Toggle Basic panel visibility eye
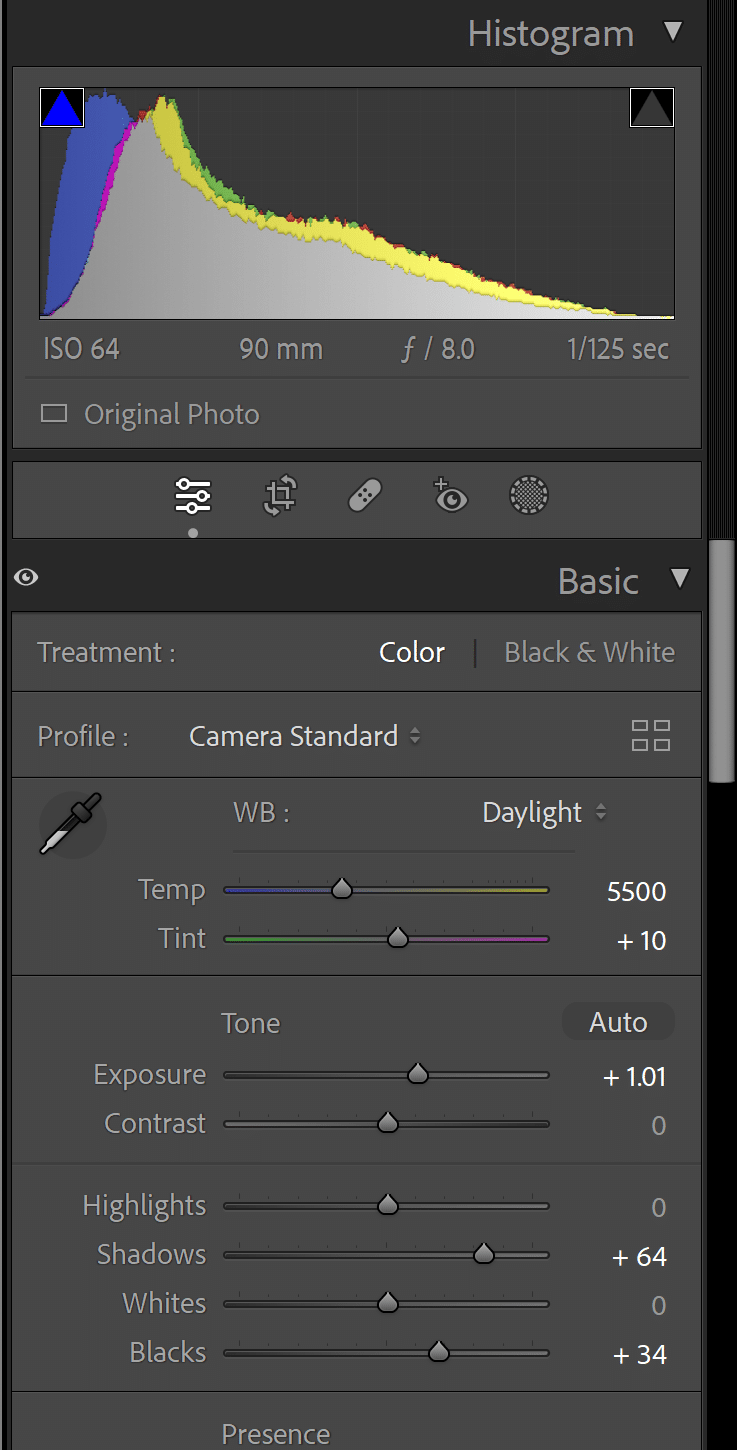 [x=27, y=577]
